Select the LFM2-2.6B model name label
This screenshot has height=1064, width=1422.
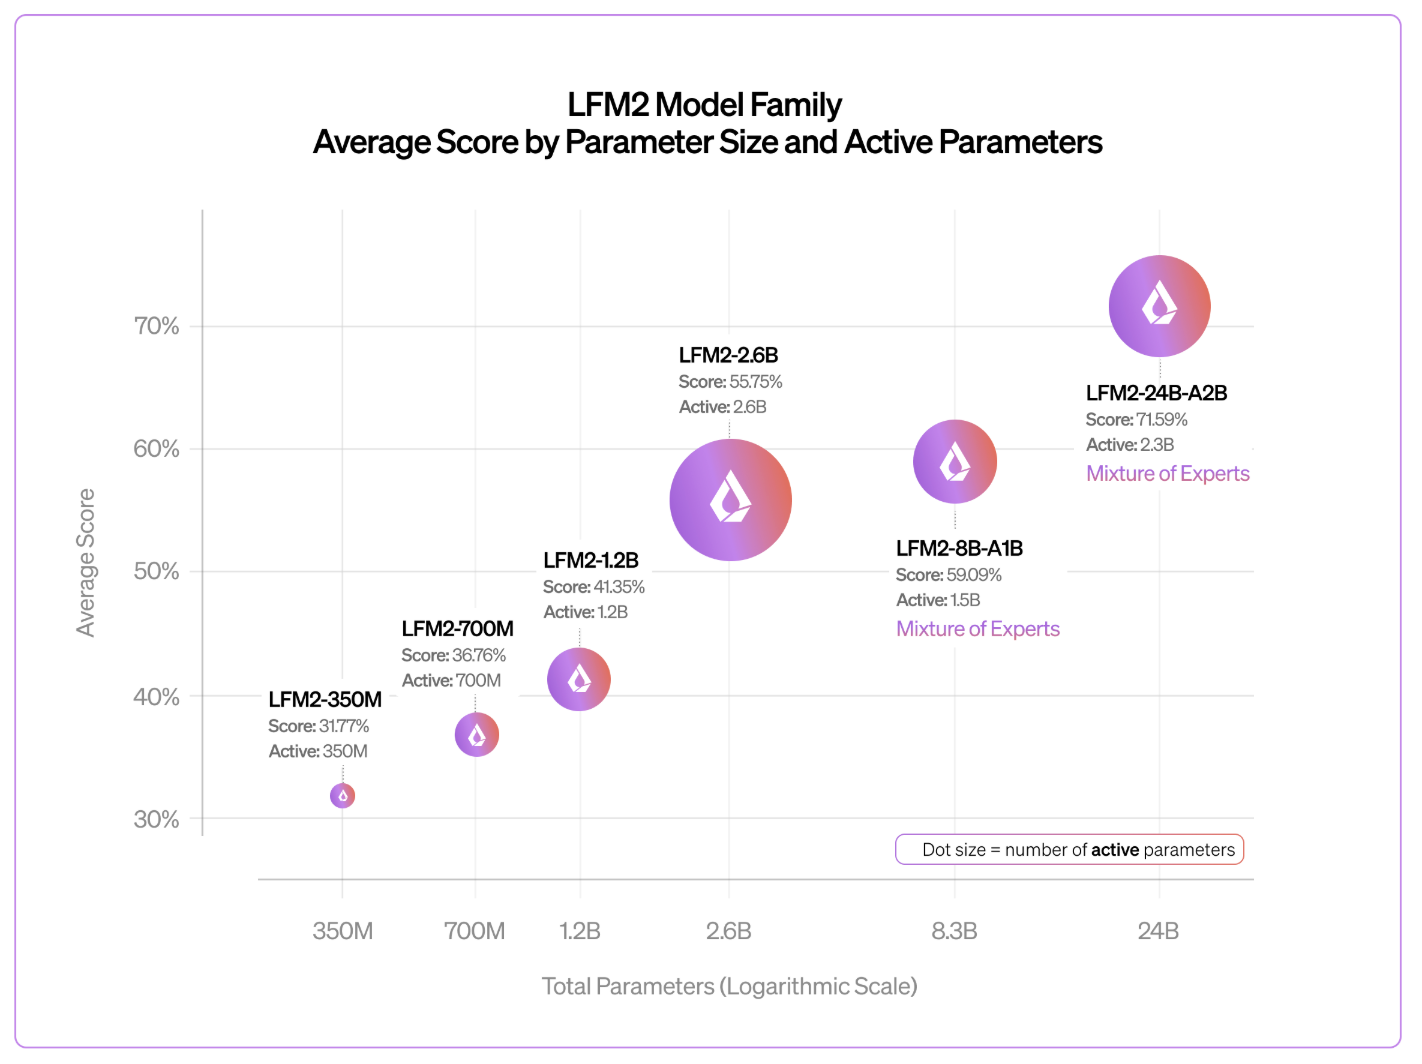[728, 355]
